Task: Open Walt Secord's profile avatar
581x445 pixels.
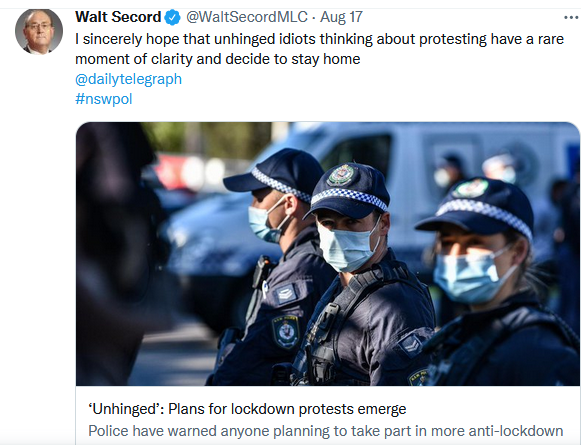Action: pyautogui.click(x=39, y=31)
